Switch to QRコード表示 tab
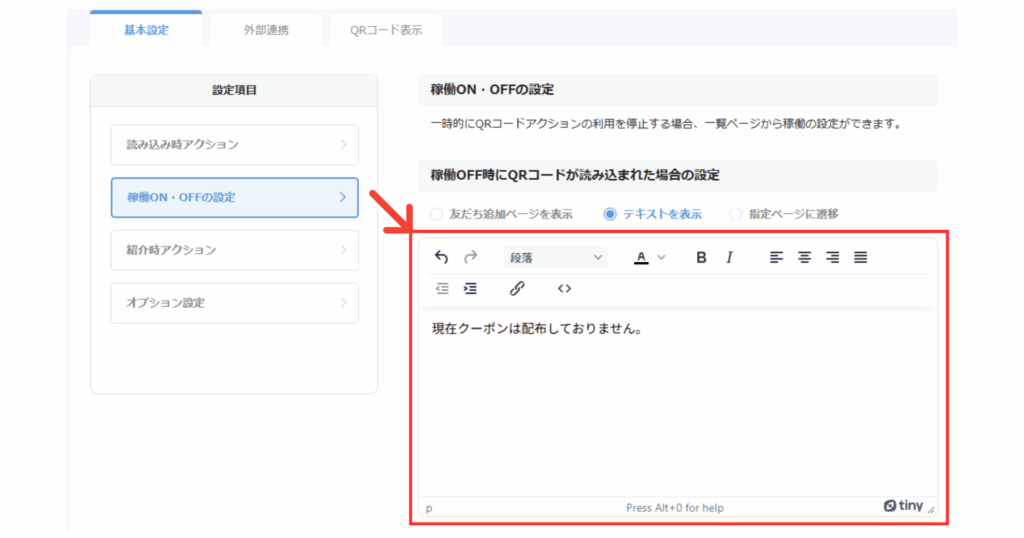The width and height of the screenshot is (1024, 538). coord(385,30)
